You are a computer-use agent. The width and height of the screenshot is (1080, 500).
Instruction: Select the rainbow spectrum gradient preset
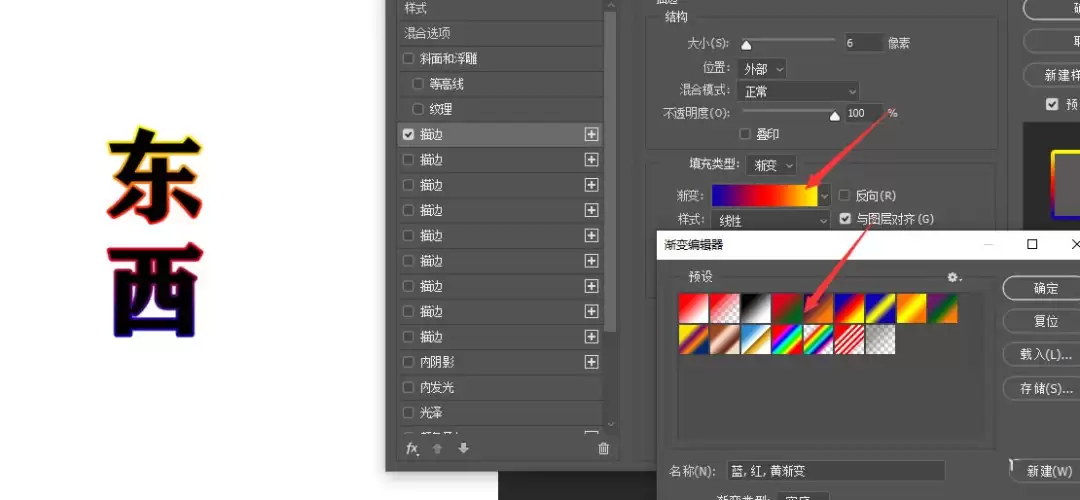[787, 340]
